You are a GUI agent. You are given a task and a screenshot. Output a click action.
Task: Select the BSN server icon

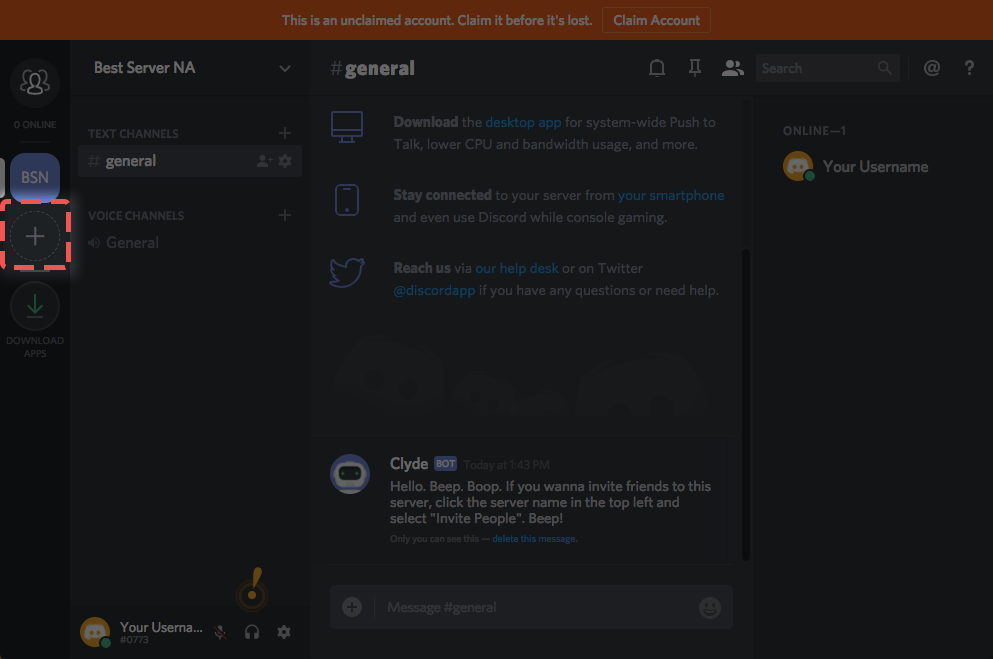click(x=35, y=177)
